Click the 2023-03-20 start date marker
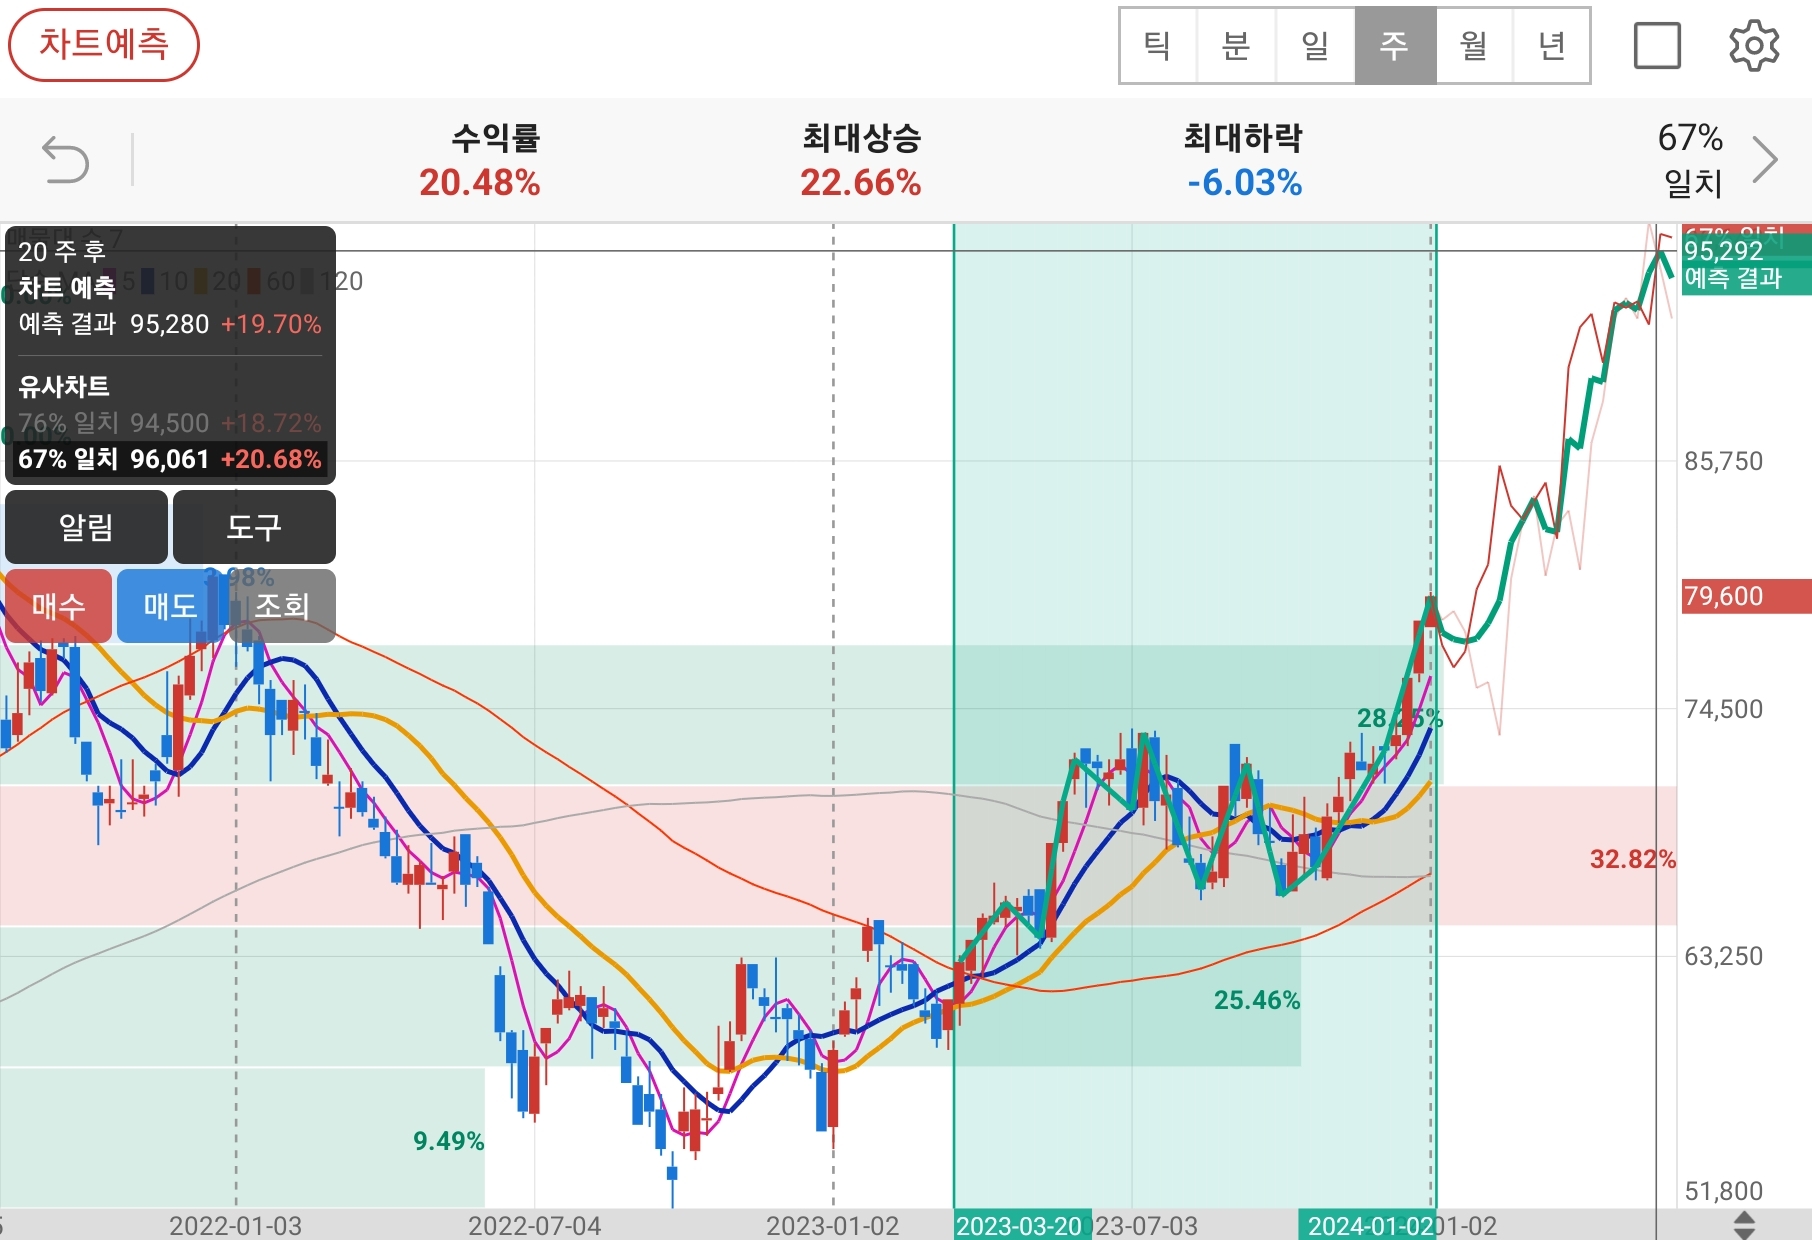 pyautogui.click(x=1020, y=1225)
